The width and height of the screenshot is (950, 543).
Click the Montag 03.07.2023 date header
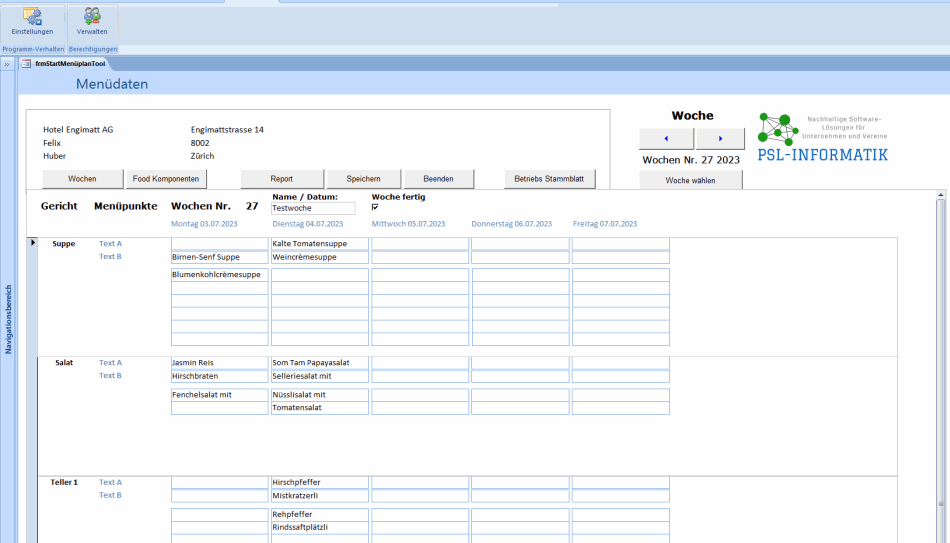pyautogui.click(x=204, y=224)
